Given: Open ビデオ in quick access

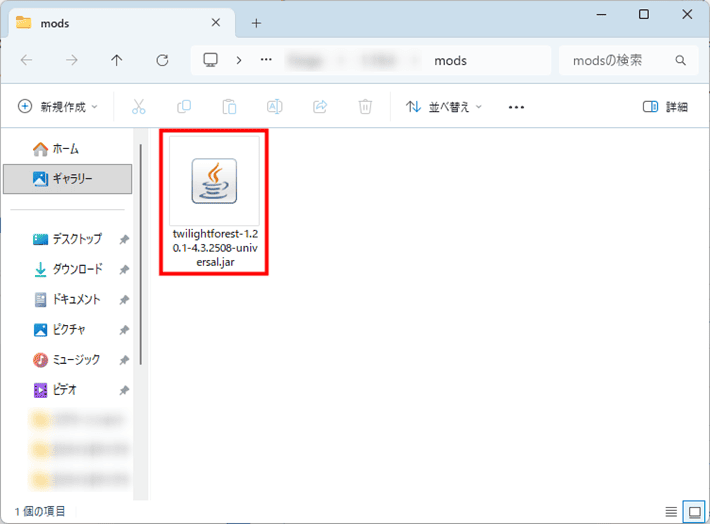Looking at the screenshot, I should click(x=67, y=390).
